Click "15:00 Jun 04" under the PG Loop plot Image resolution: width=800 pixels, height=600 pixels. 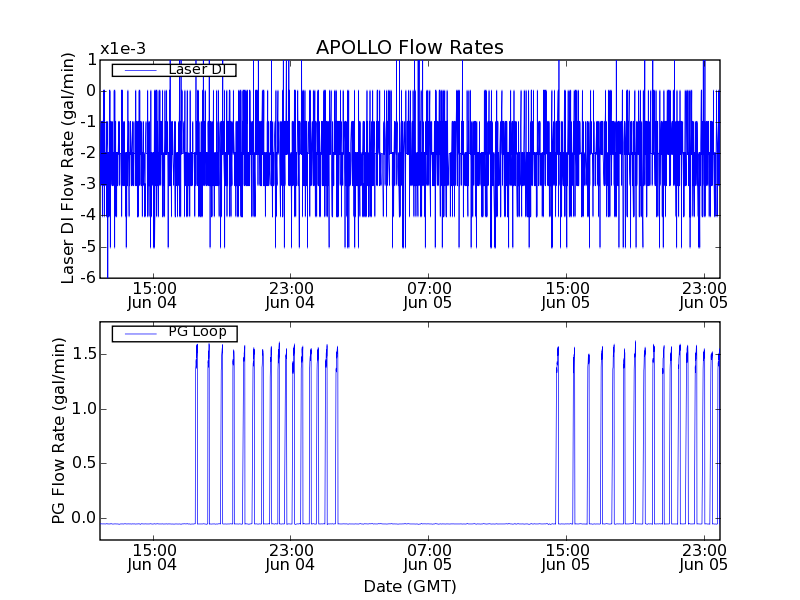(x=153, y=558)
